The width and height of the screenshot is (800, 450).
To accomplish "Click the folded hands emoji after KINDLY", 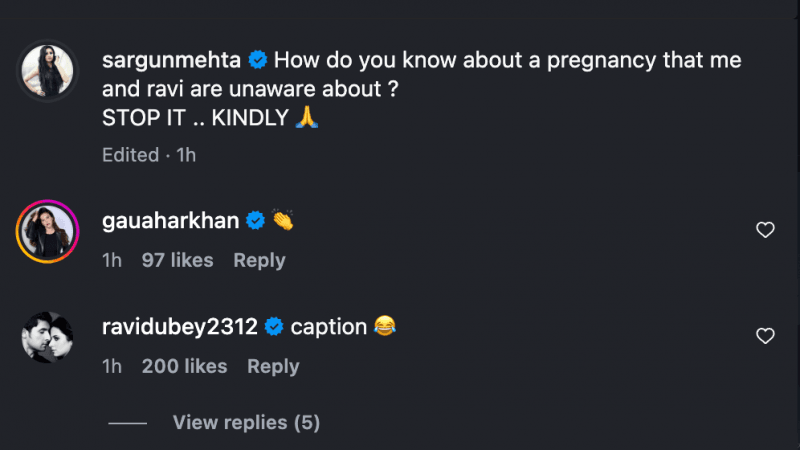I will click(306, 118).
